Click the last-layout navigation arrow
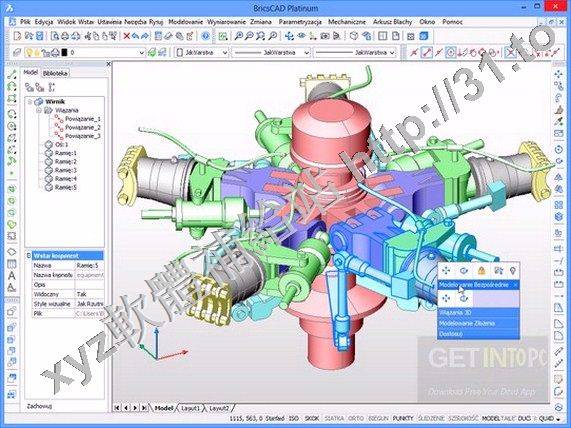 145,408
